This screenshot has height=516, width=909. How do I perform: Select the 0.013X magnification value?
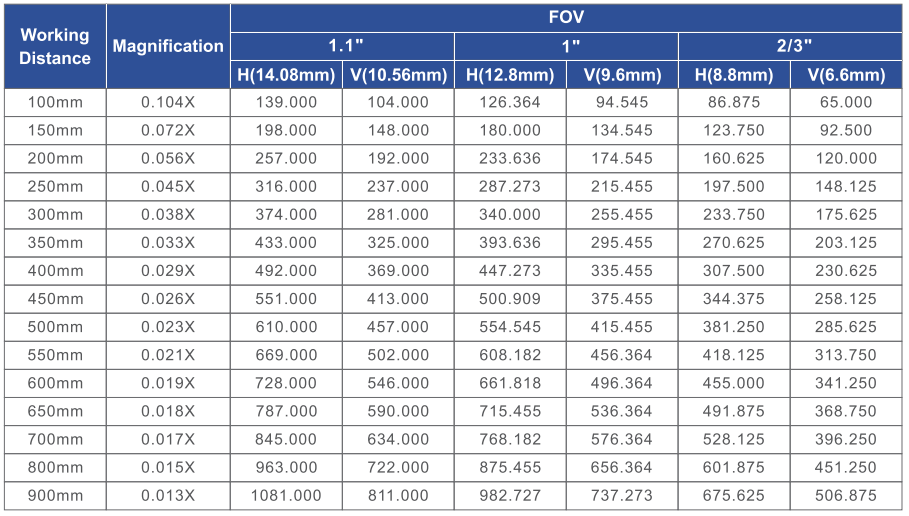[x=168, y=495]
